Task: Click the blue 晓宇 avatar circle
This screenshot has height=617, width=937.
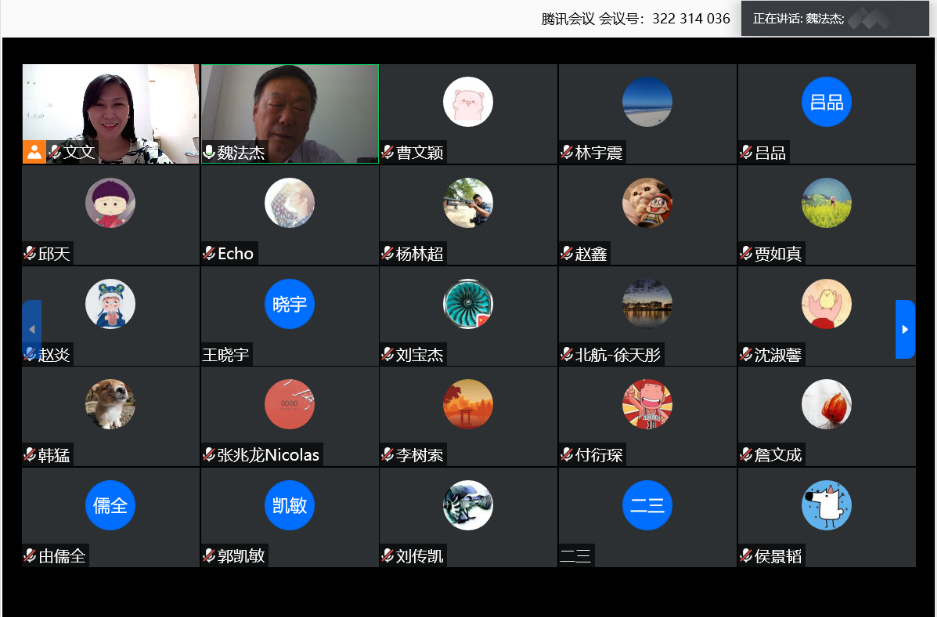Action: [289, 304]
